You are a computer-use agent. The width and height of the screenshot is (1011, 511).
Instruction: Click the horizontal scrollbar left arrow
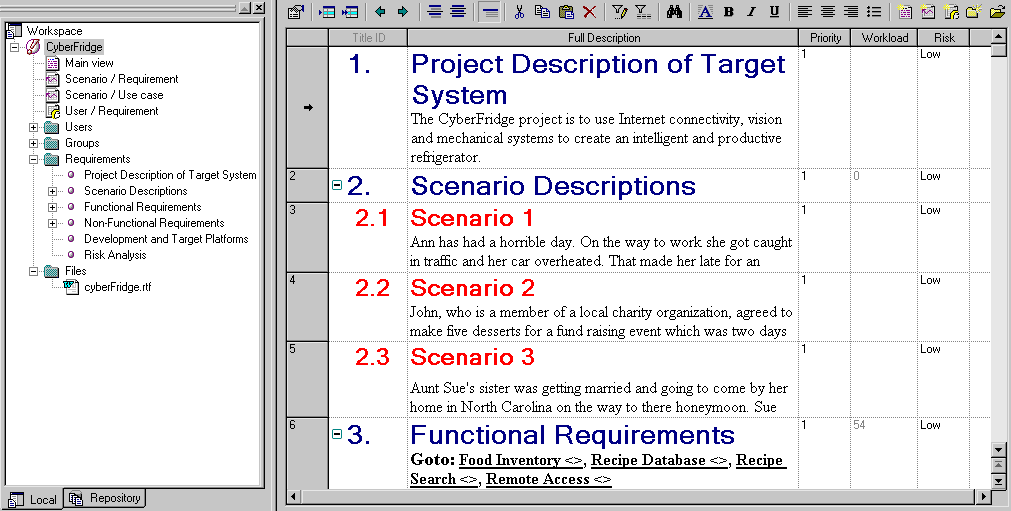[293, 496]
